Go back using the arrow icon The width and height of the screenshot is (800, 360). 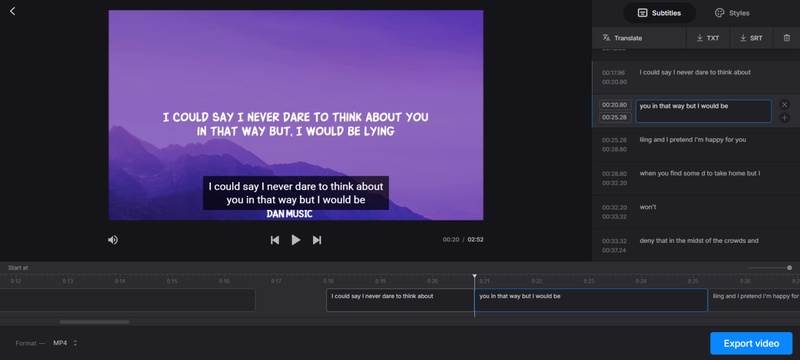pos(13,11)
